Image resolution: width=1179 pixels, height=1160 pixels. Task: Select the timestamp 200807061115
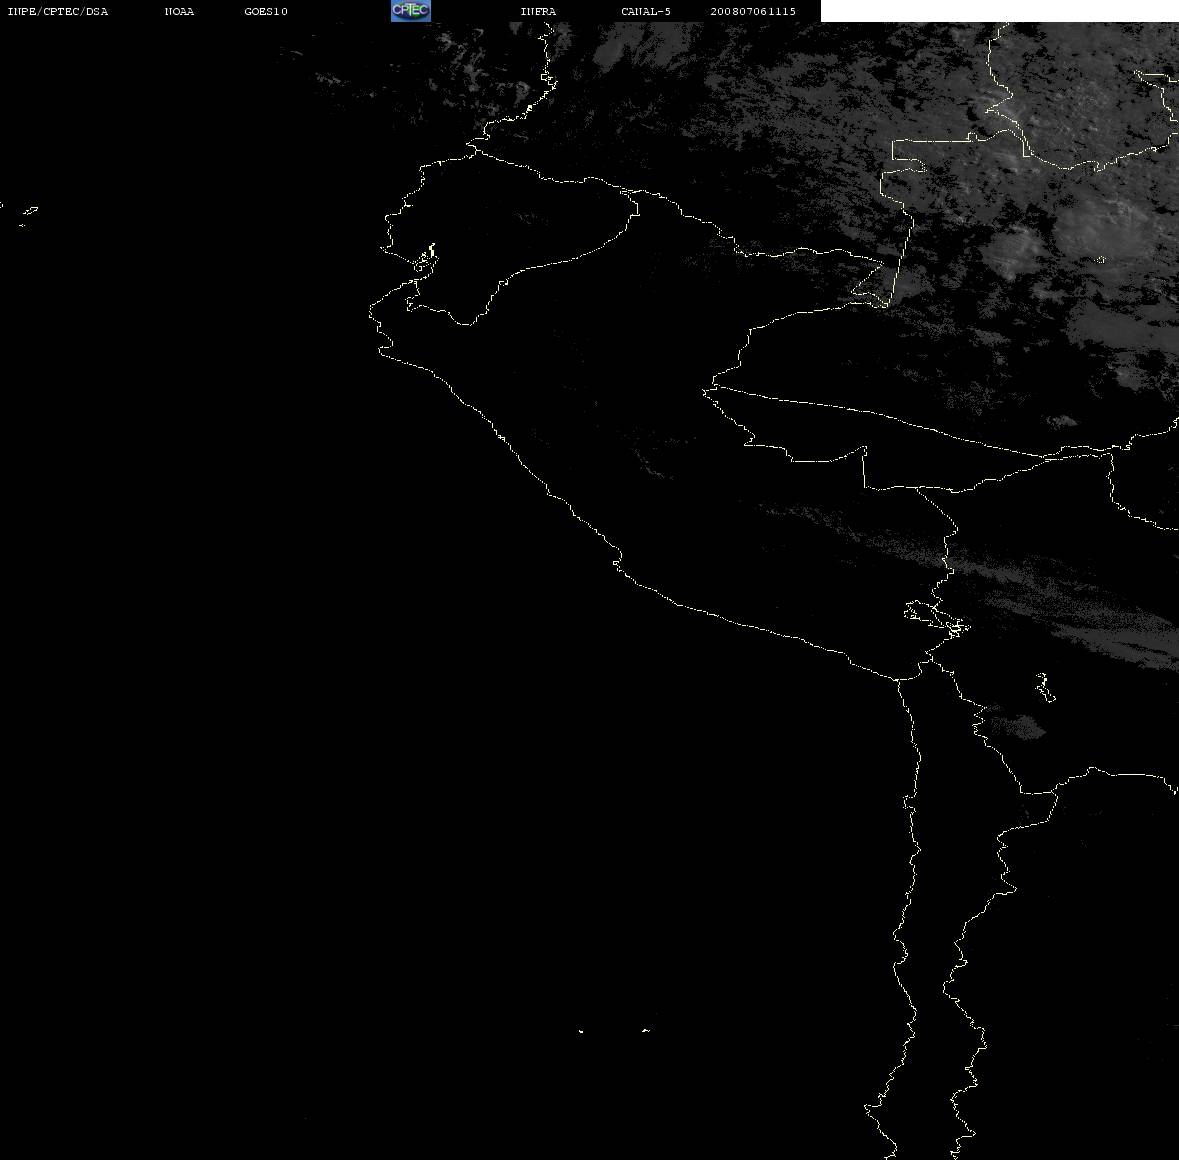pos(753,11)
